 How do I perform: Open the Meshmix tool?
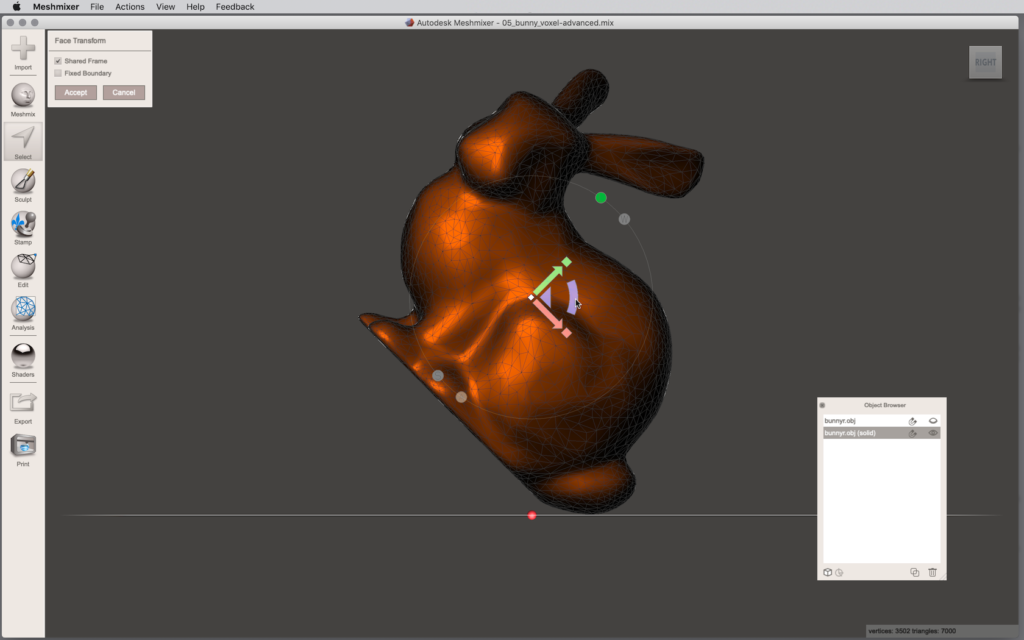[23, 96]
